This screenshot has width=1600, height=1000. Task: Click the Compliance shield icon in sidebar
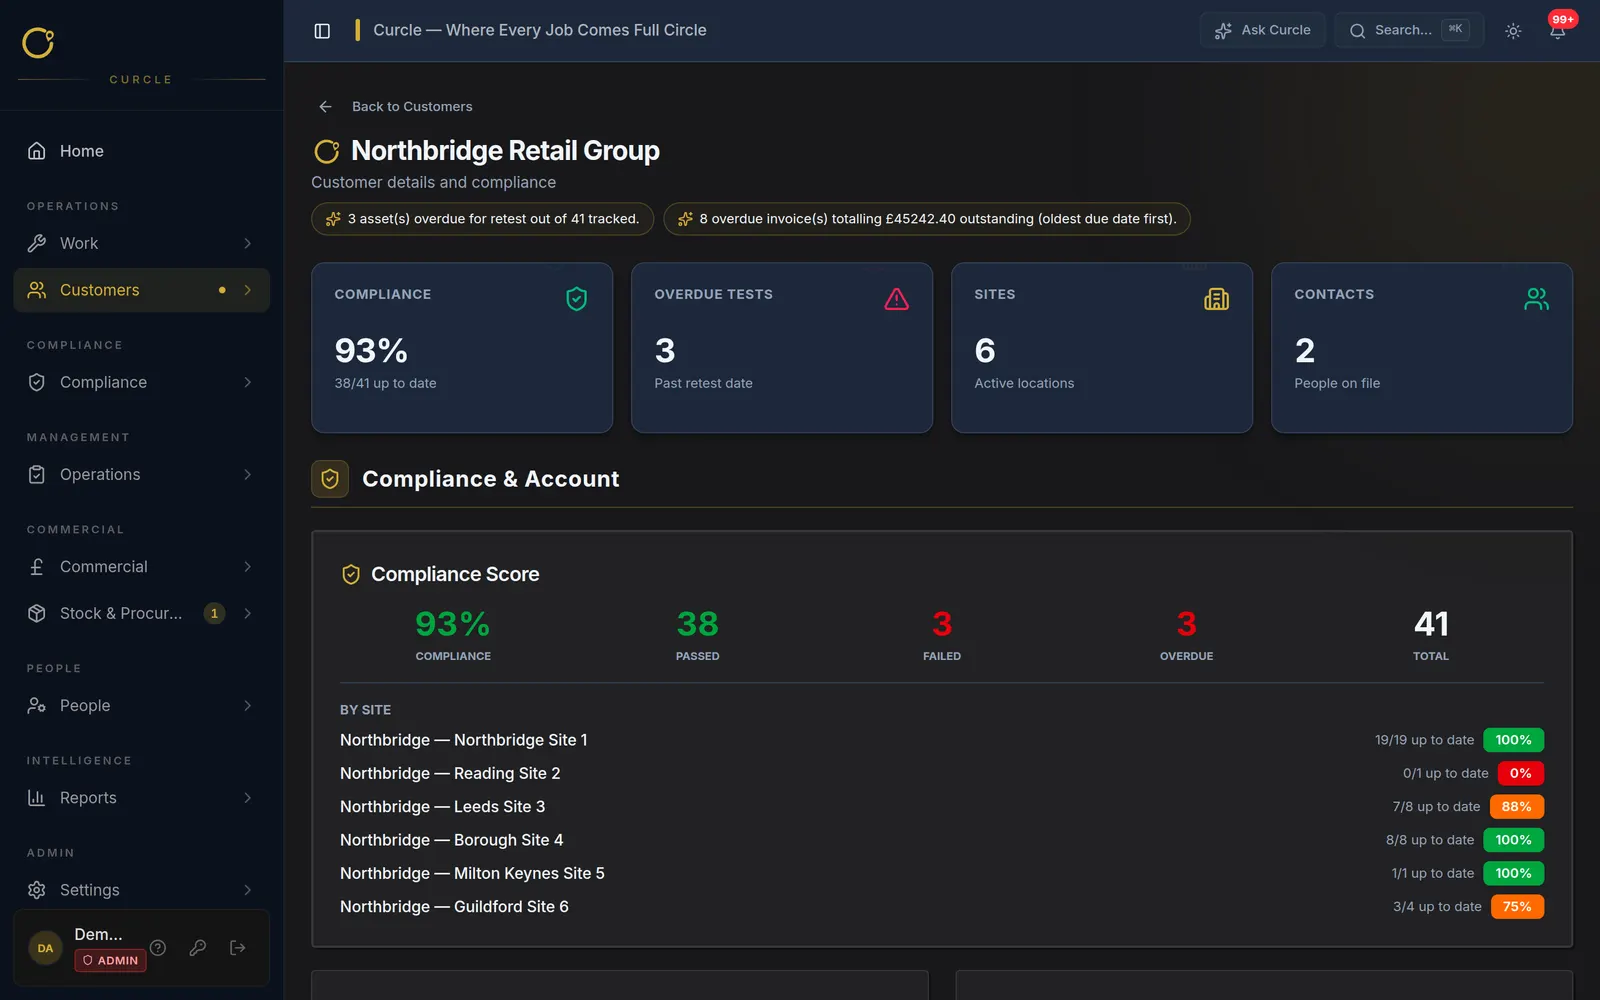click(x=37, y=382)
